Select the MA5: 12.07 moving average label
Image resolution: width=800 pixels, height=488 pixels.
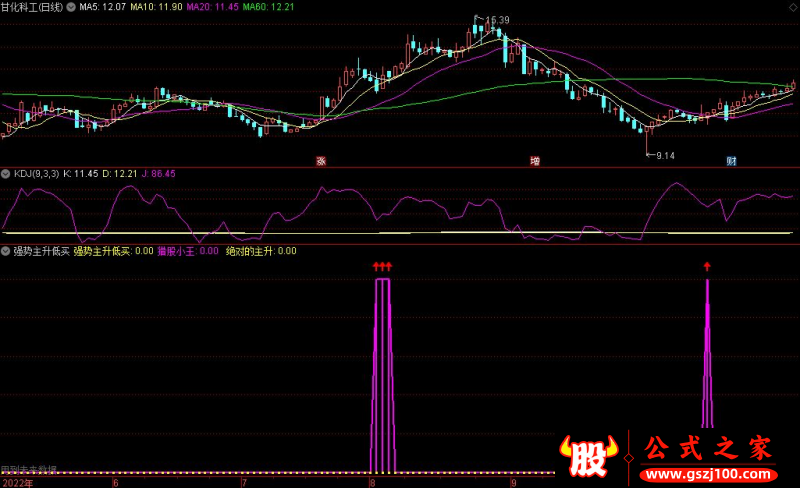pyautogui.click(x=101, y=6)
